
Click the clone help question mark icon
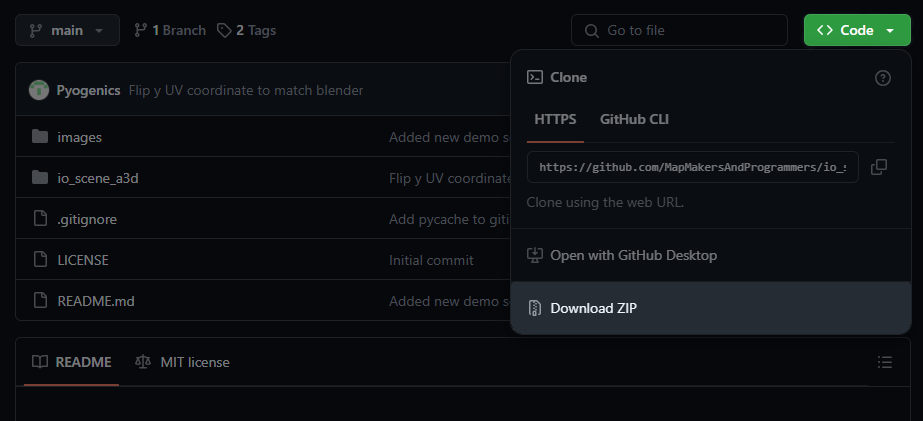click(882, 78)
